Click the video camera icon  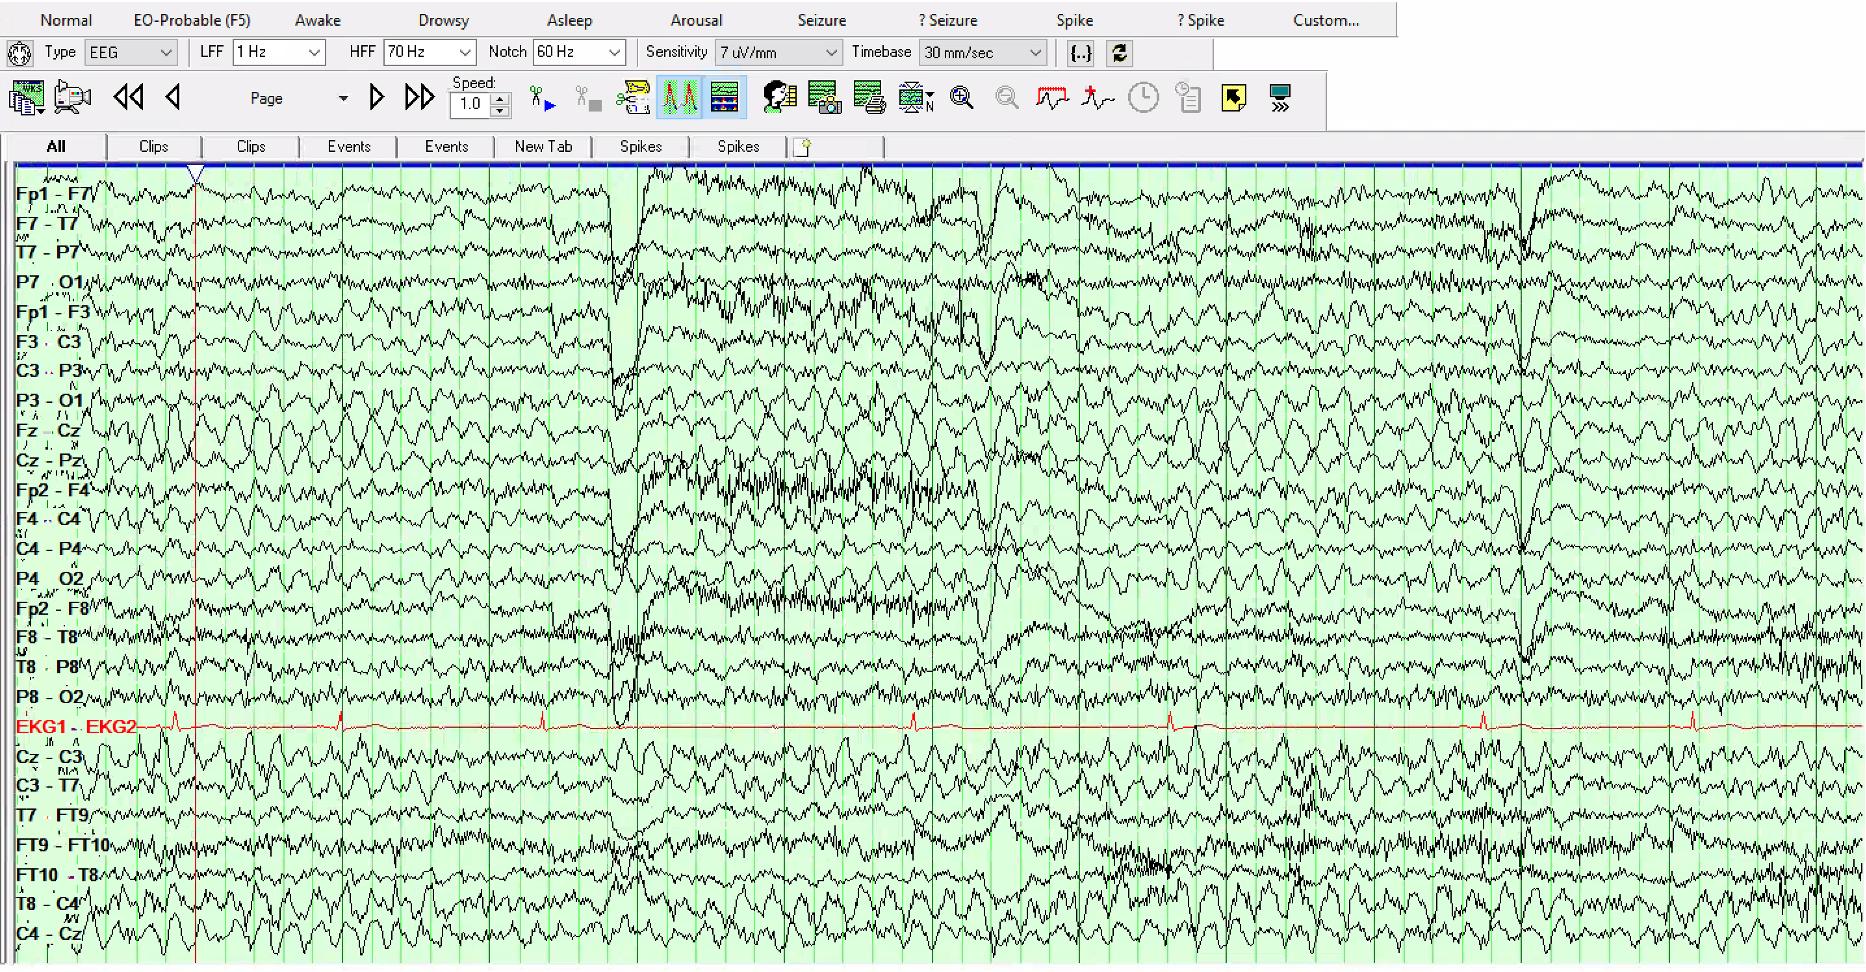pos(72,98)
